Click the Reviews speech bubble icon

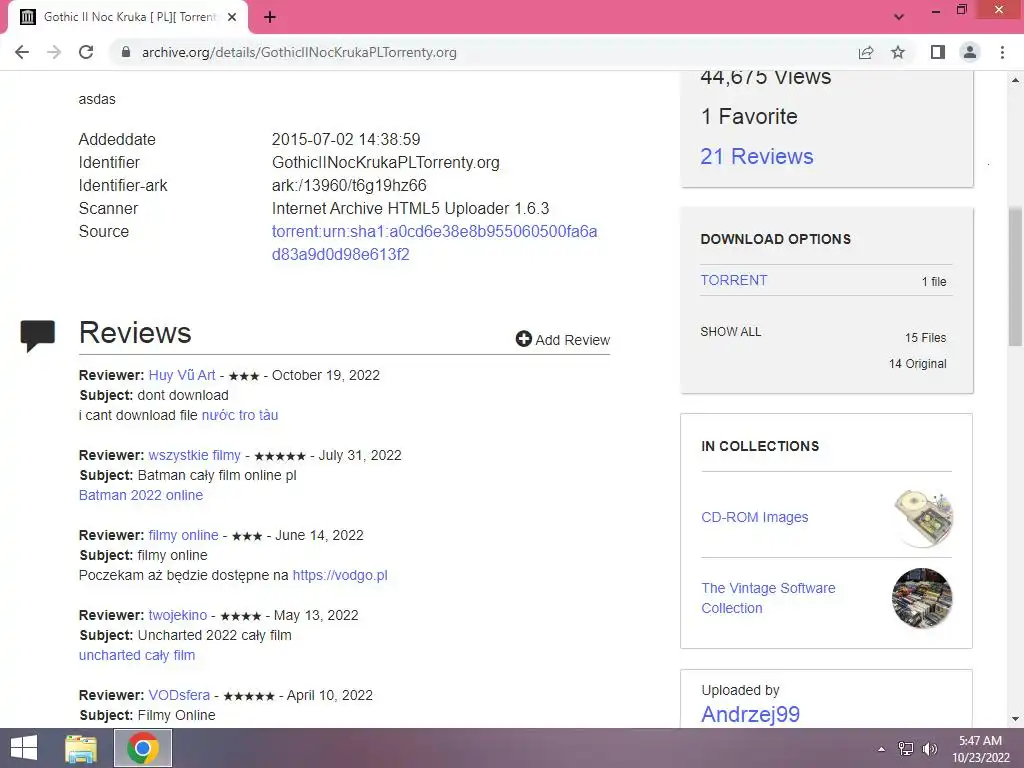click(x=37, y=336)
